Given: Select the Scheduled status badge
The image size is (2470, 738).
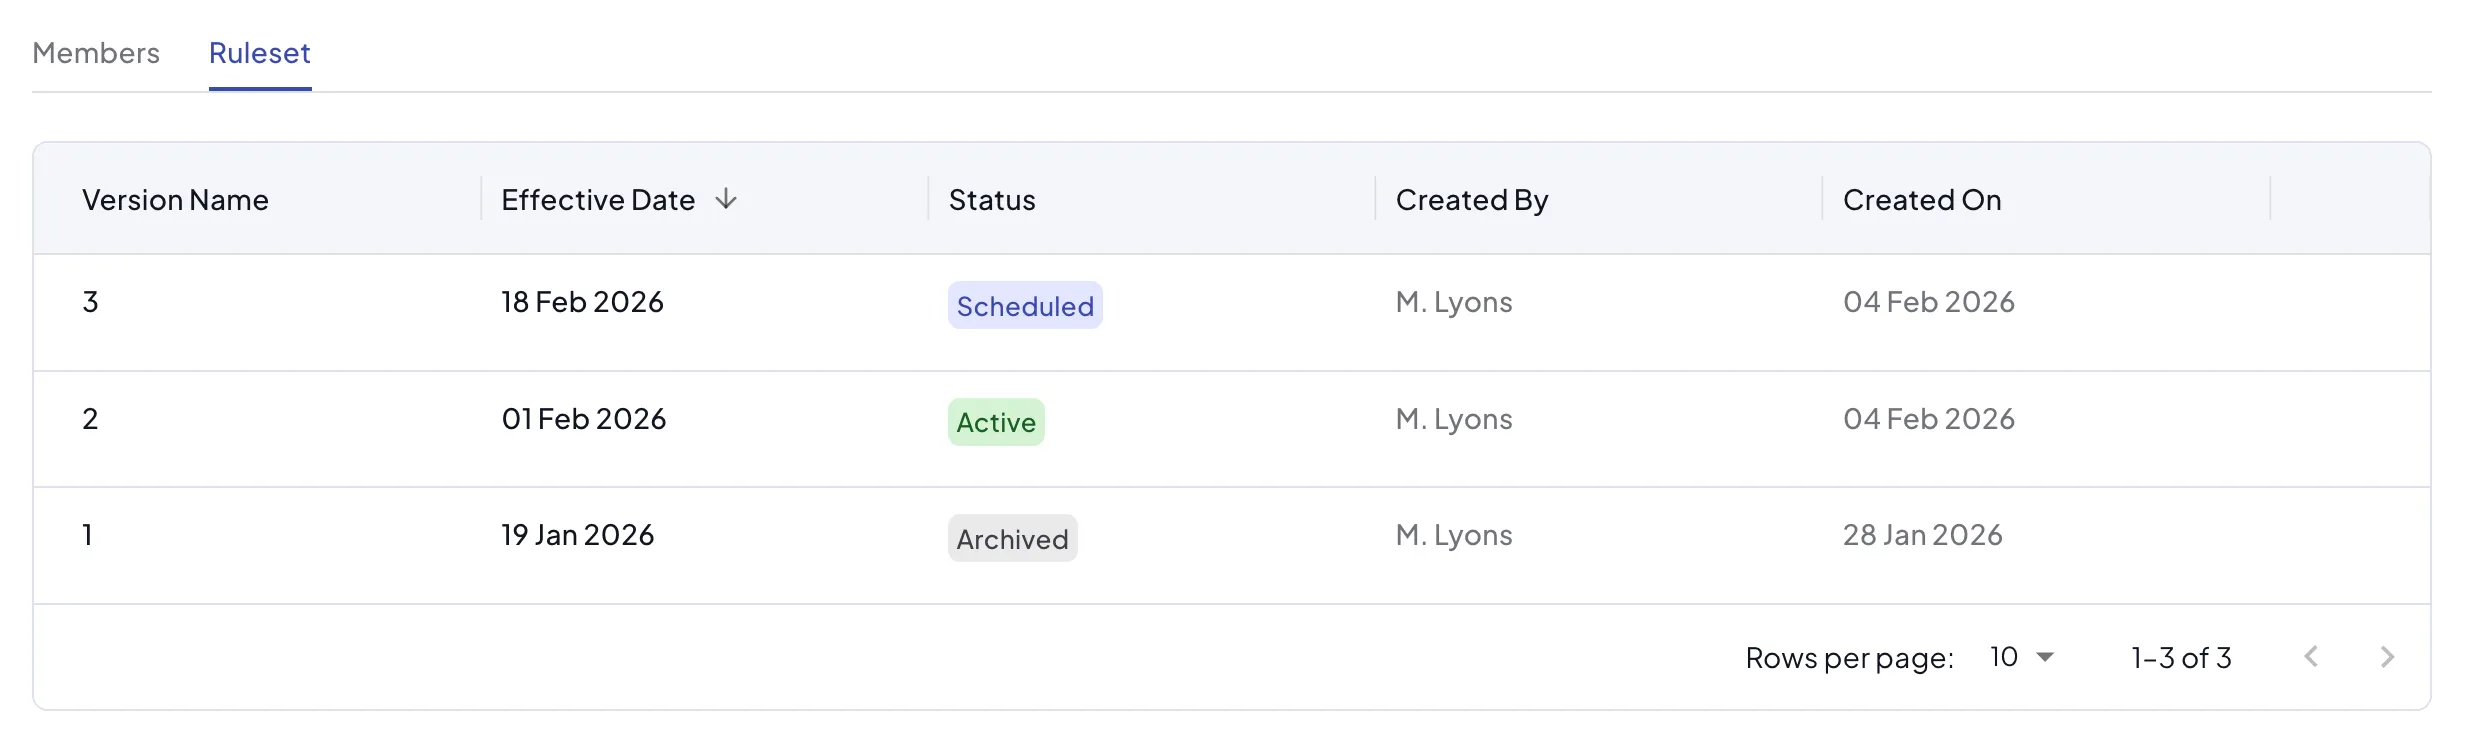Looking at the screenshot, I should point(1025,306).
